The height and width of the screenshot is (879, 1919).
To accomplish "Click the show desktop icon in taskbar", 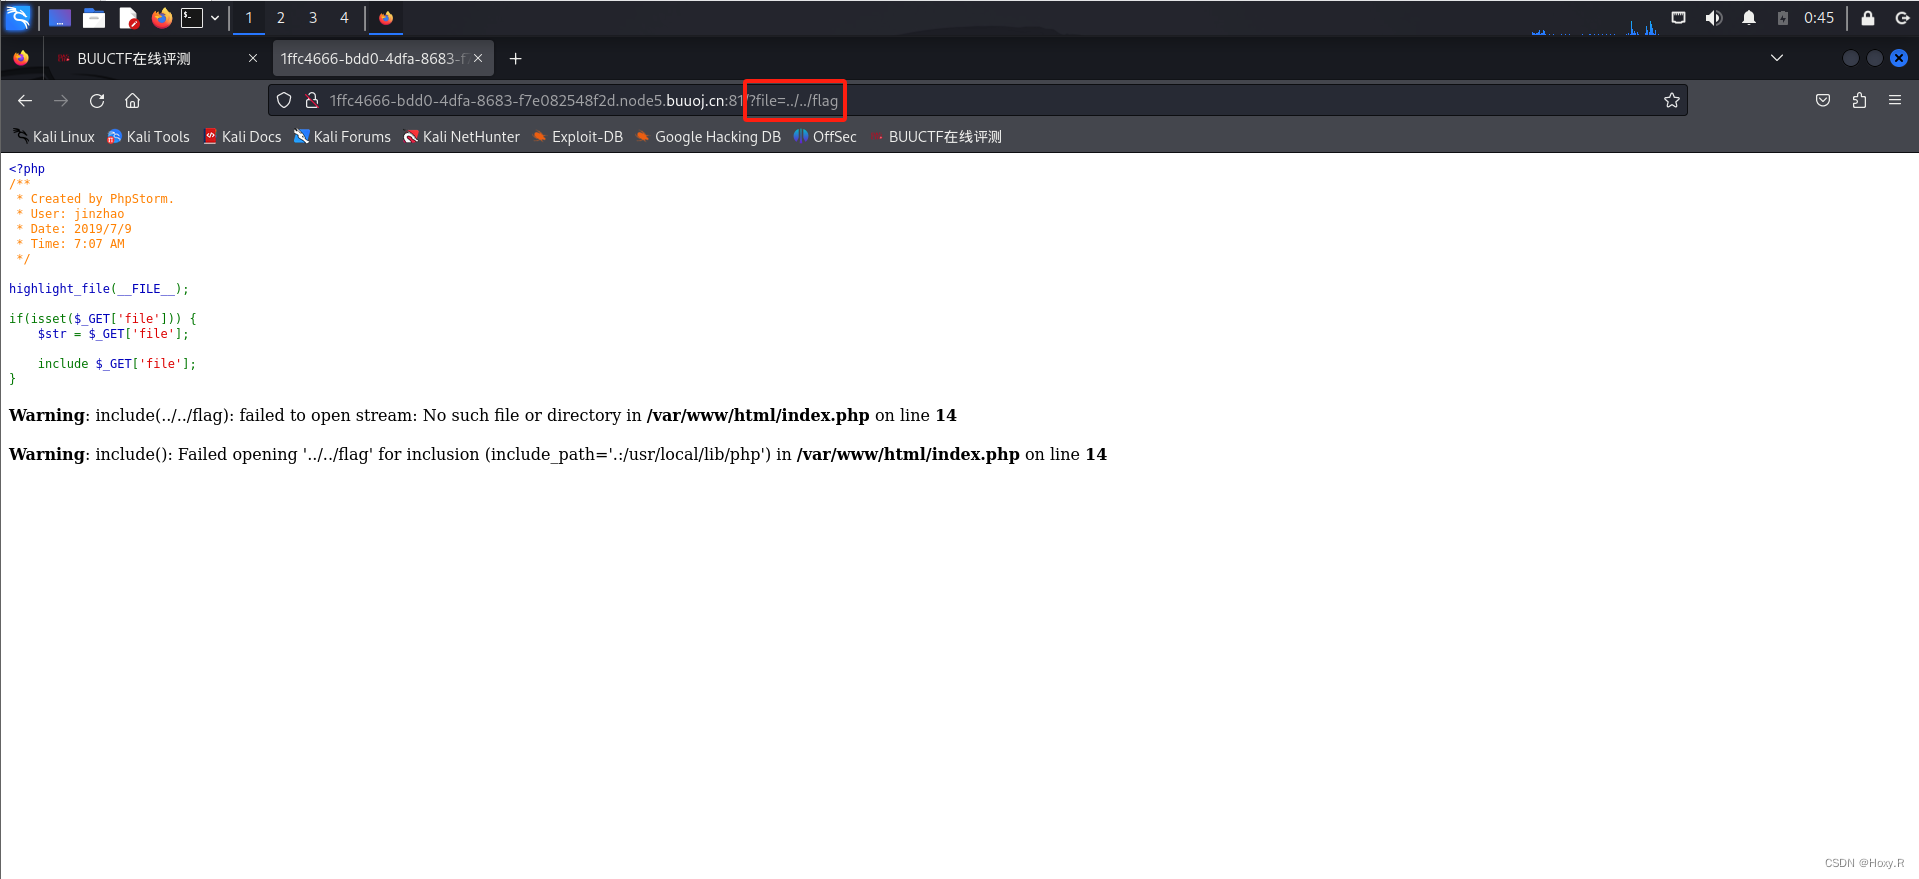I will click(60, 18).
